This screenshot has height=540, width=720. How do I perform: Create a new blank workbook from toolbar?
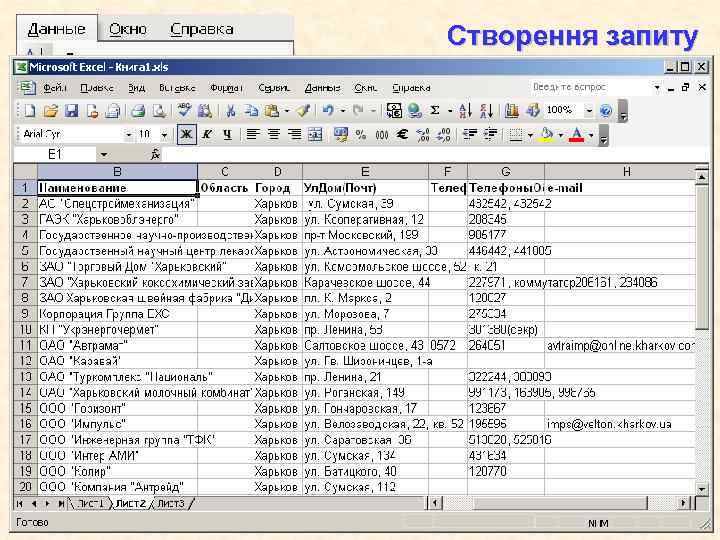pos(30,111)
